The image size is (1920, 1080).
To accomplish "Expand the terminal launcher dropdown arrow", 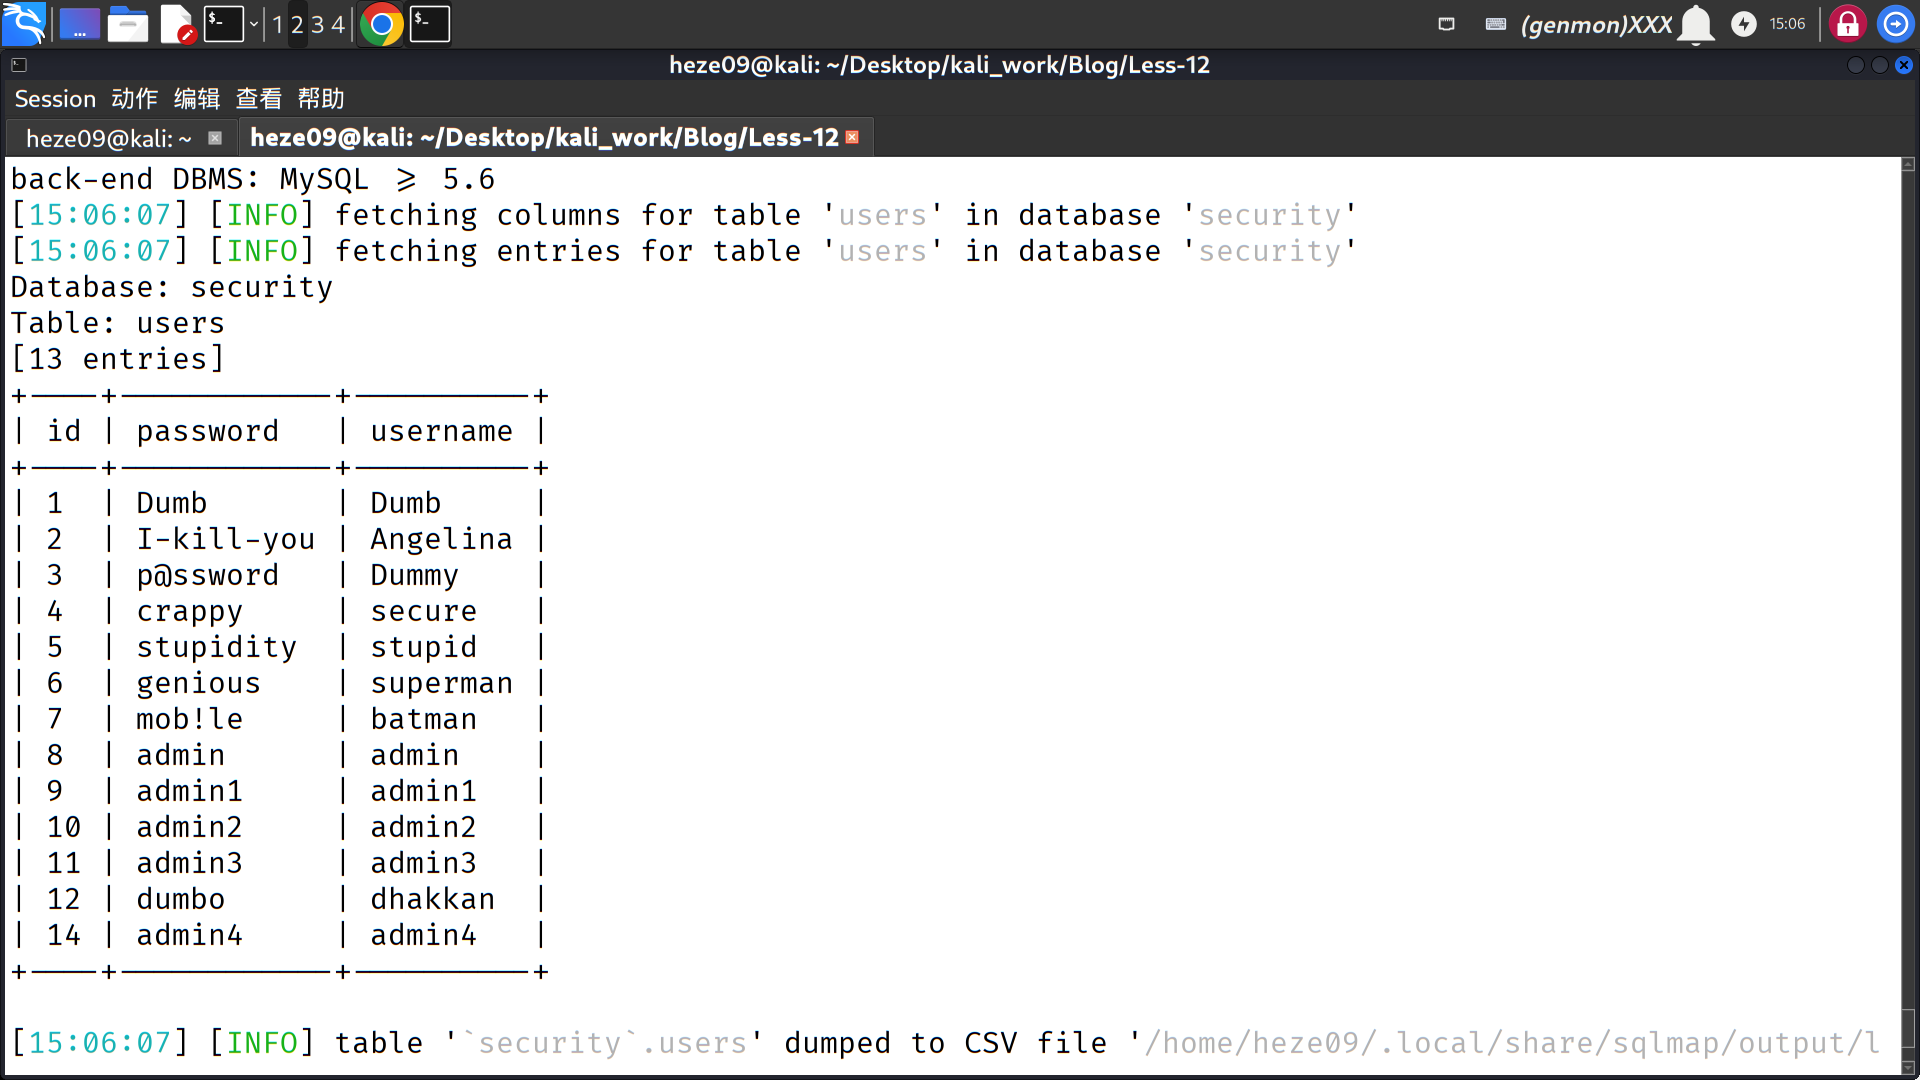I will click(x=254, y=24).
